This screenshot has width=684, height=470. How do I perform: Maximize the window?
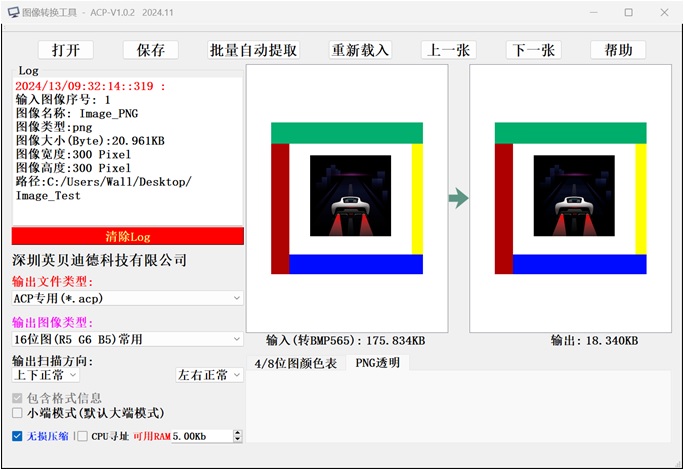629,12
